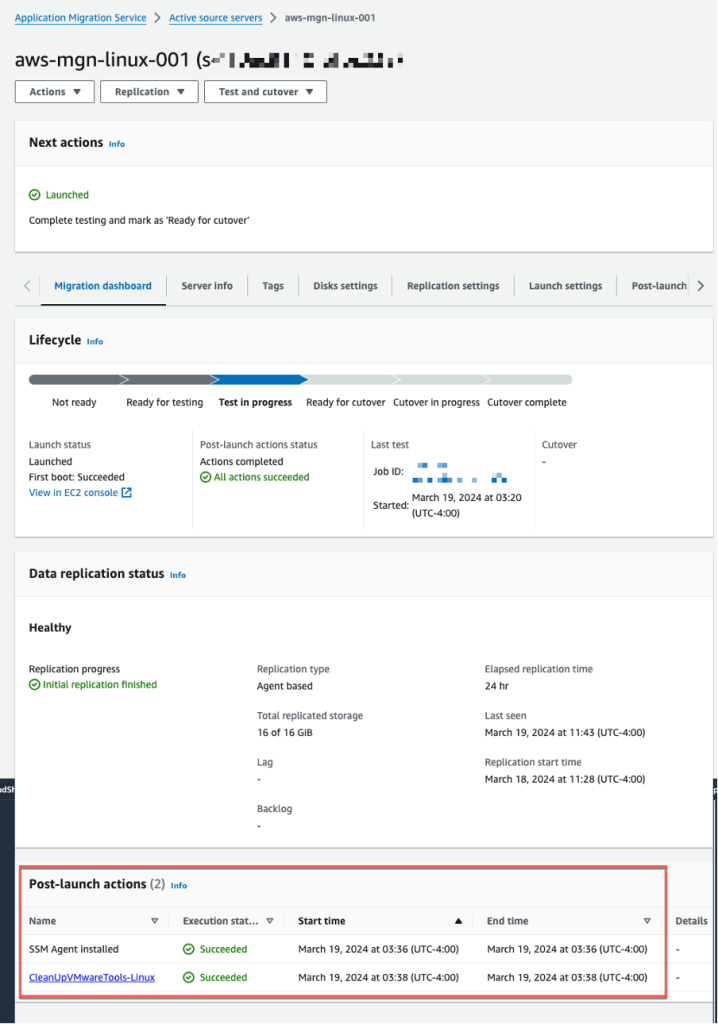
Task: Click the Not ready lifecycle stage
Action: click(x=74, y=402)
